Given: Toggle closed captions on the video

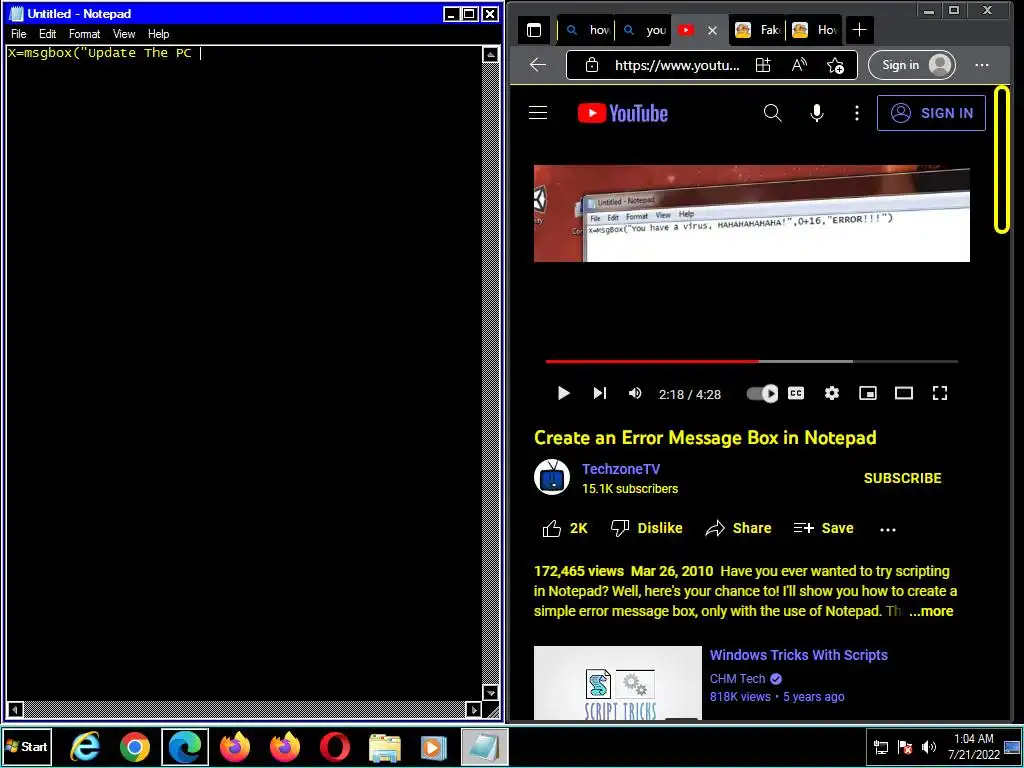Looking at the screenshot, I should pos(796,393).
